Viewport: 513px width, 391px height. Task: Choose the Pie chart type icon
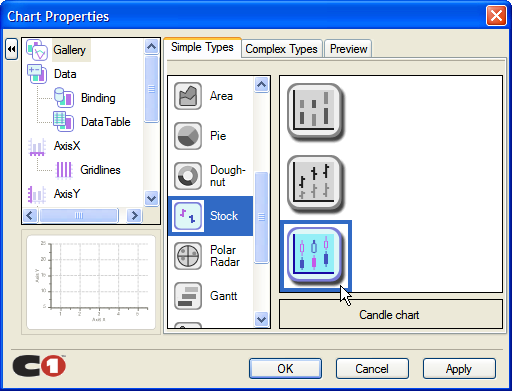click(188, 136)
